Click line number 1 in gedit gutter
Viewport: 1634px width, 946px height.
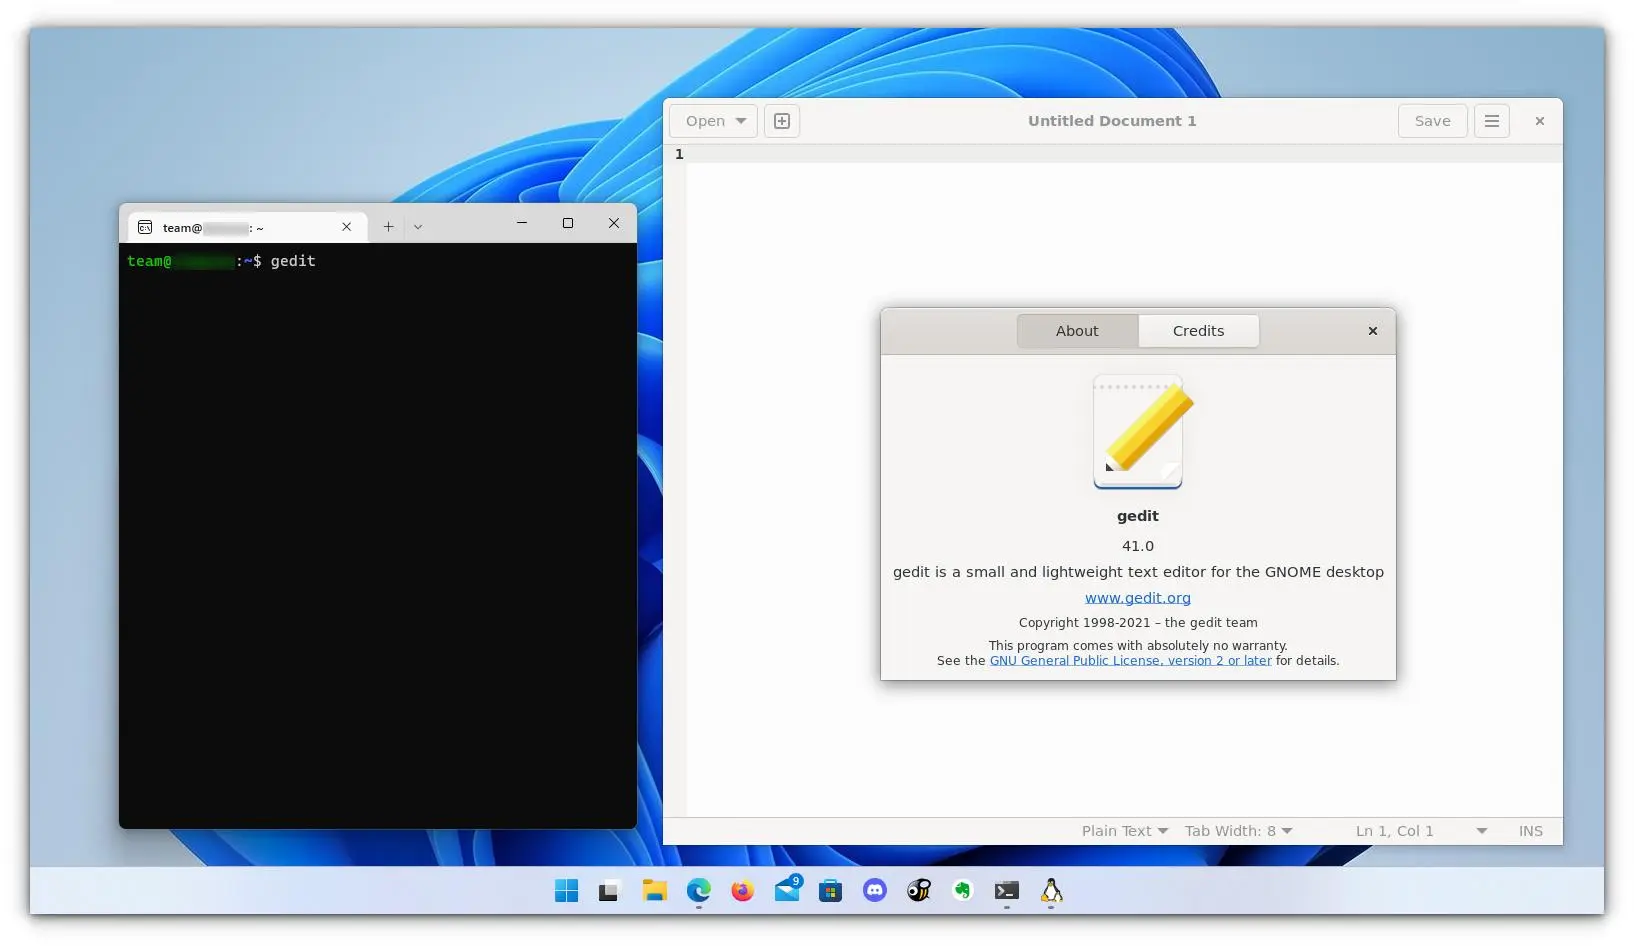[679, 154]
